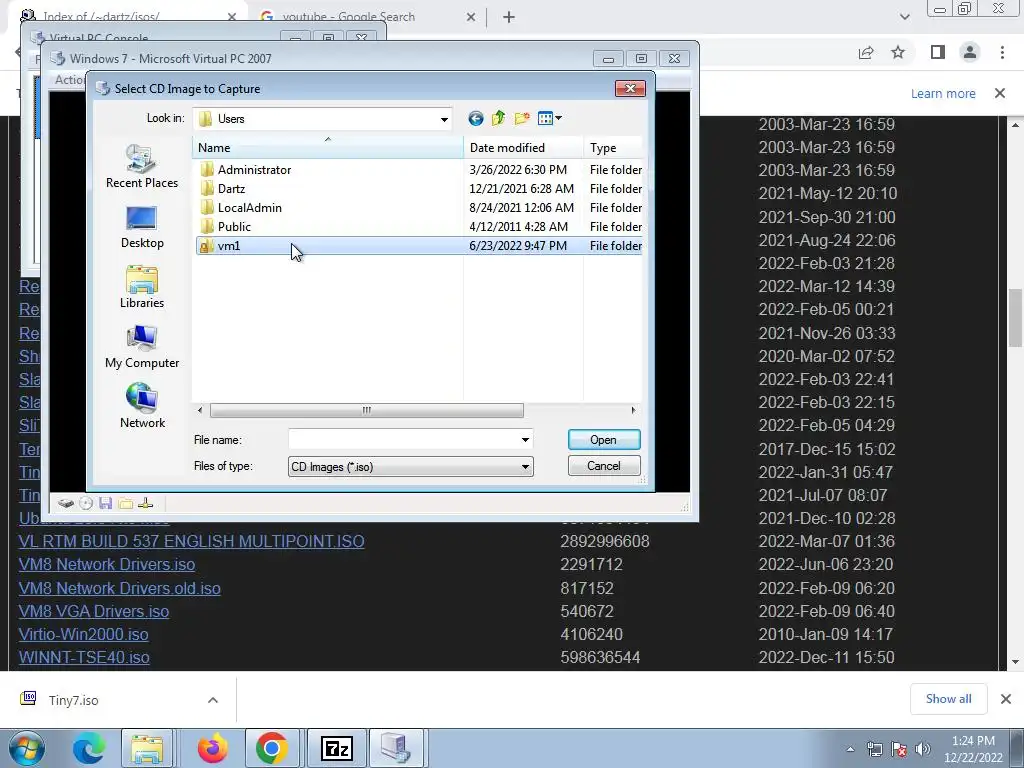This screenshot has width=1024, height=768.
Task: Sort file list by Type column
Action: (x=613, y=148)
